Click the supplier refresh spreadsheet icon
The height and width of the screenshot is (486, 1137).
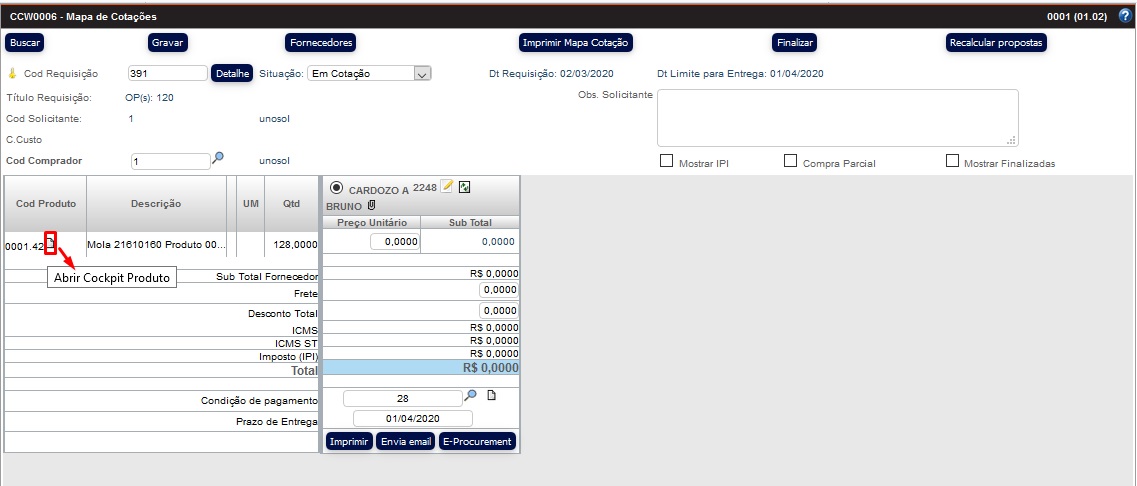(465, 187)
